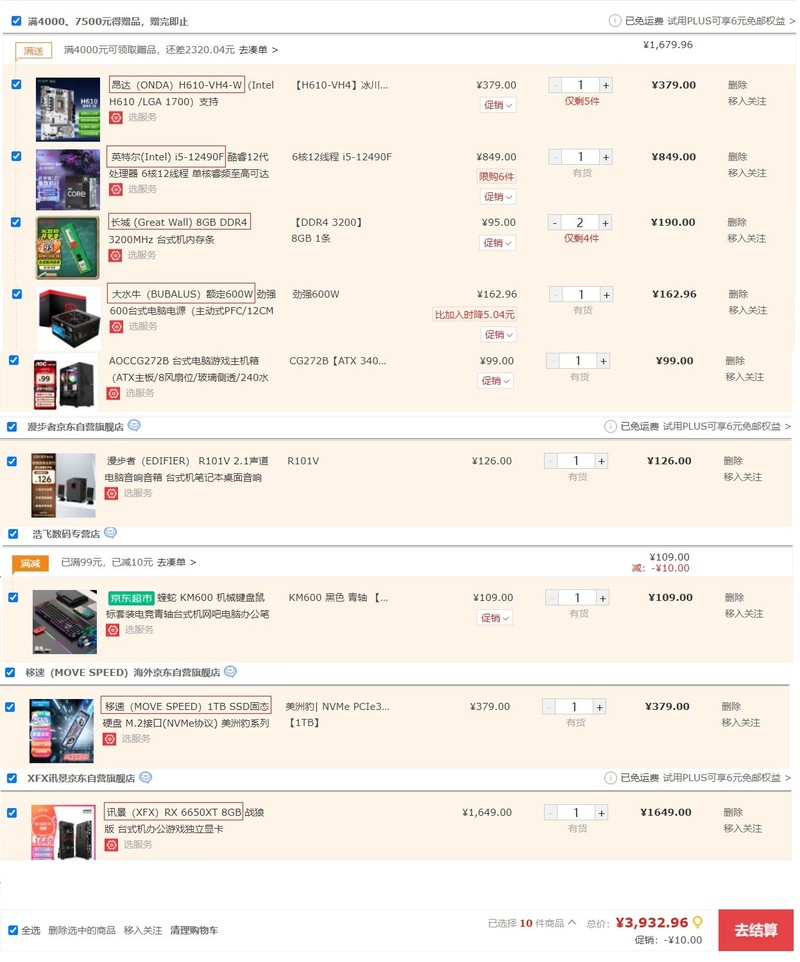Click chat icon next to 浩飞数码专营店
The width and height of the screenshot is (800, 962).
click(110, 533)
